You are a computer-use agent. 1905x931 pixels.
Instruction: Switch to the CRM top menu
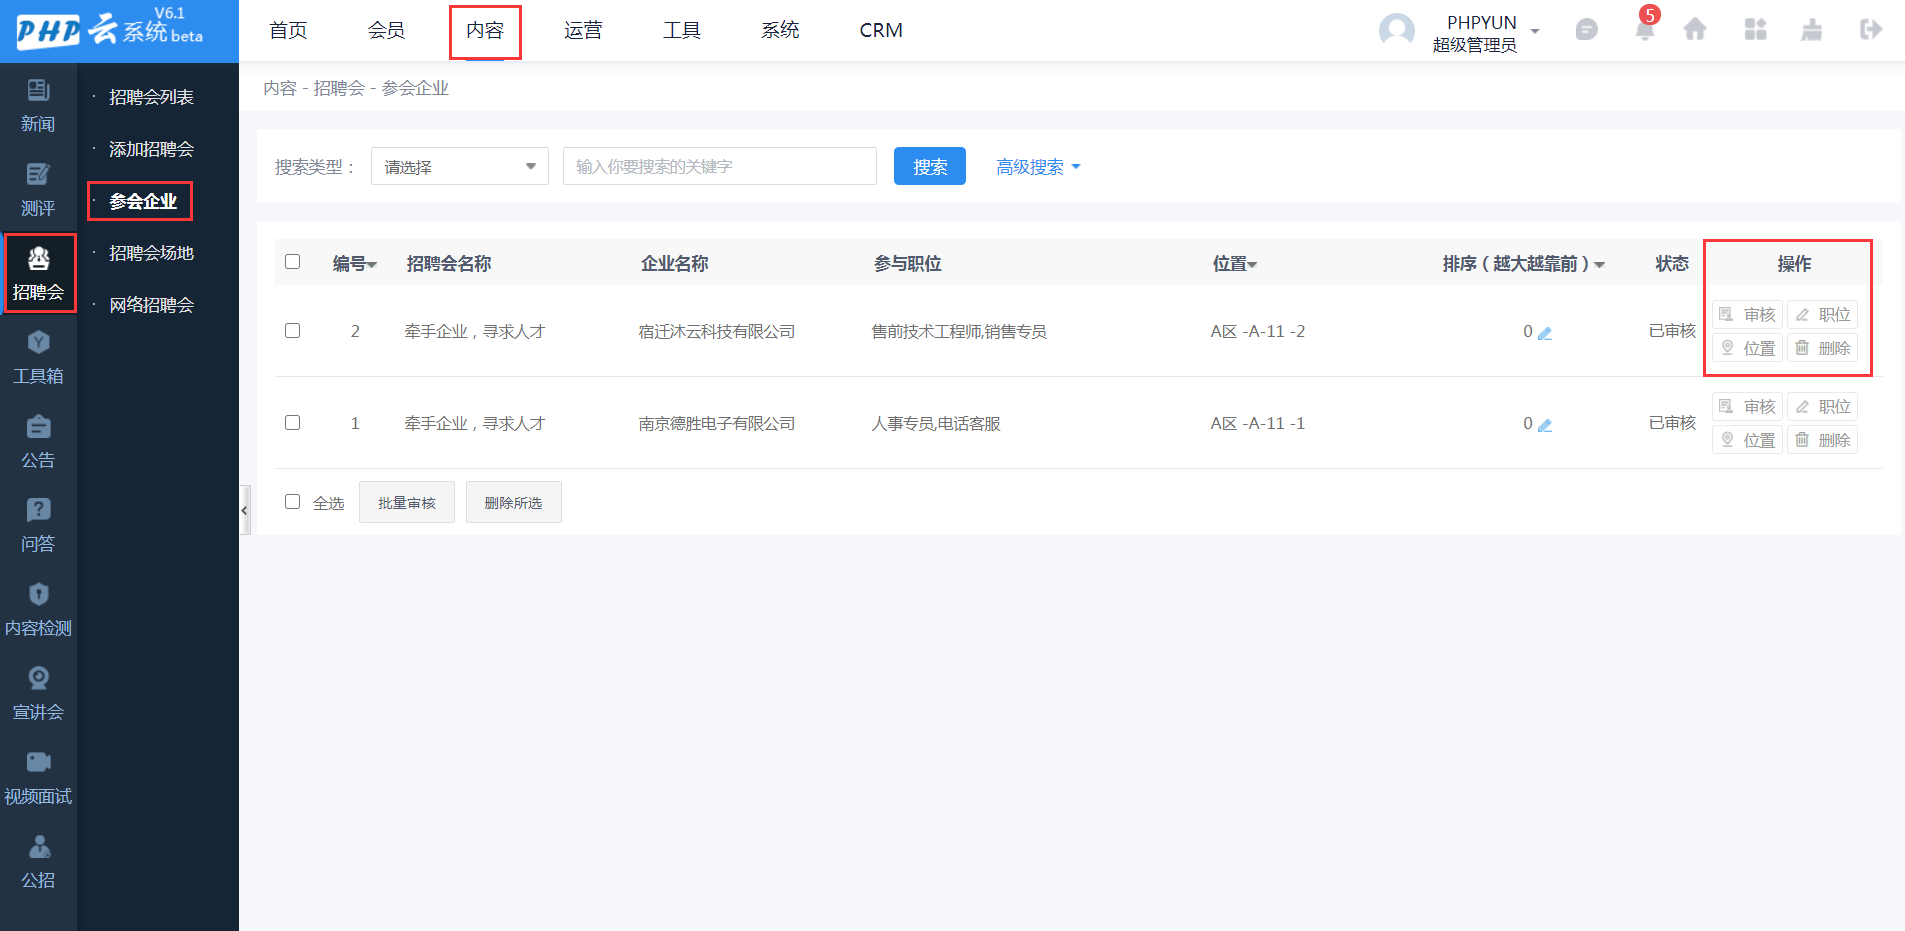tap(881, 30)
